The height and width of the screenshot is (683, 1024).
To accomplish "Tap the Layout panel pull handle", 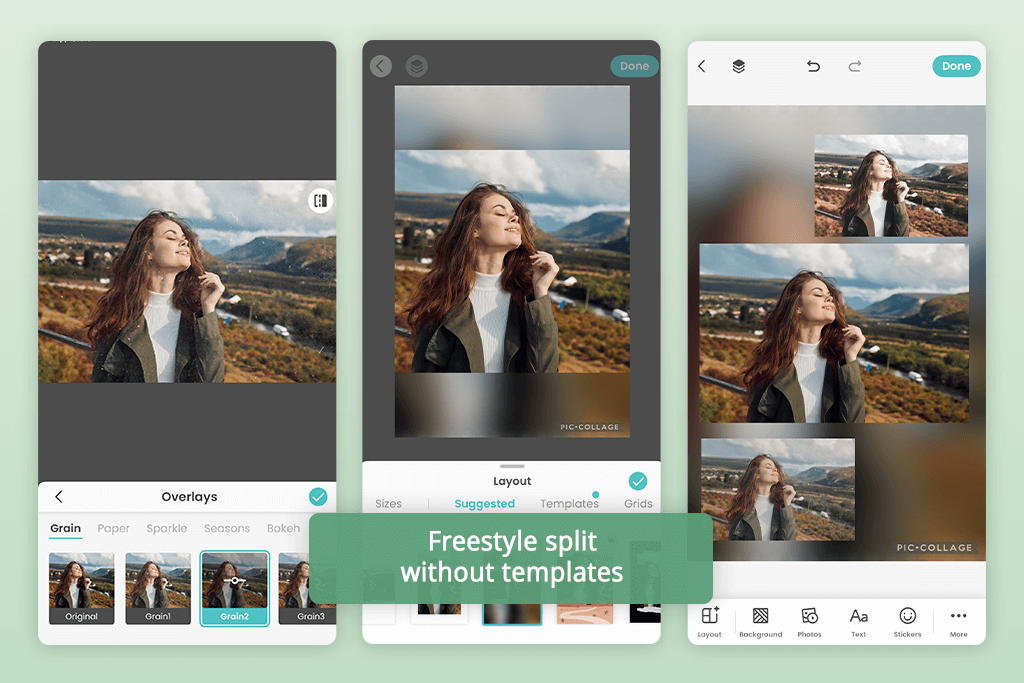I will pos(512,466).
